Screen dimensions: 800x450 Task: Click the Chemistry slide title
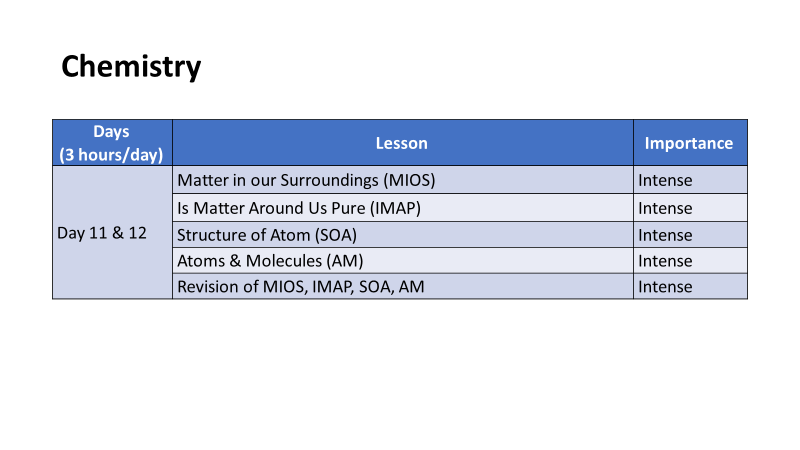pyautogui.click(x=131, y=67)
